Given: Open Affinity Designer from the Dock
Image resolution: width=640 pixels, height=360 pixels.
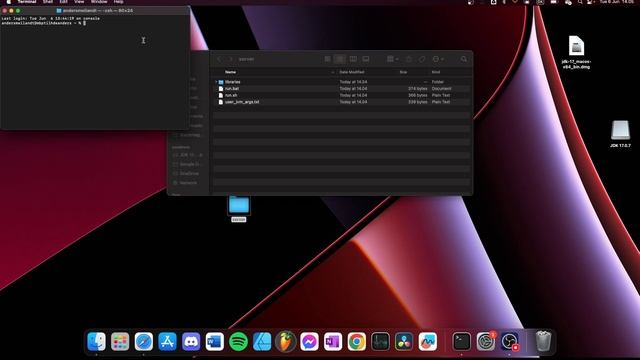Looking at the screenshot, I should click(262, 342).
